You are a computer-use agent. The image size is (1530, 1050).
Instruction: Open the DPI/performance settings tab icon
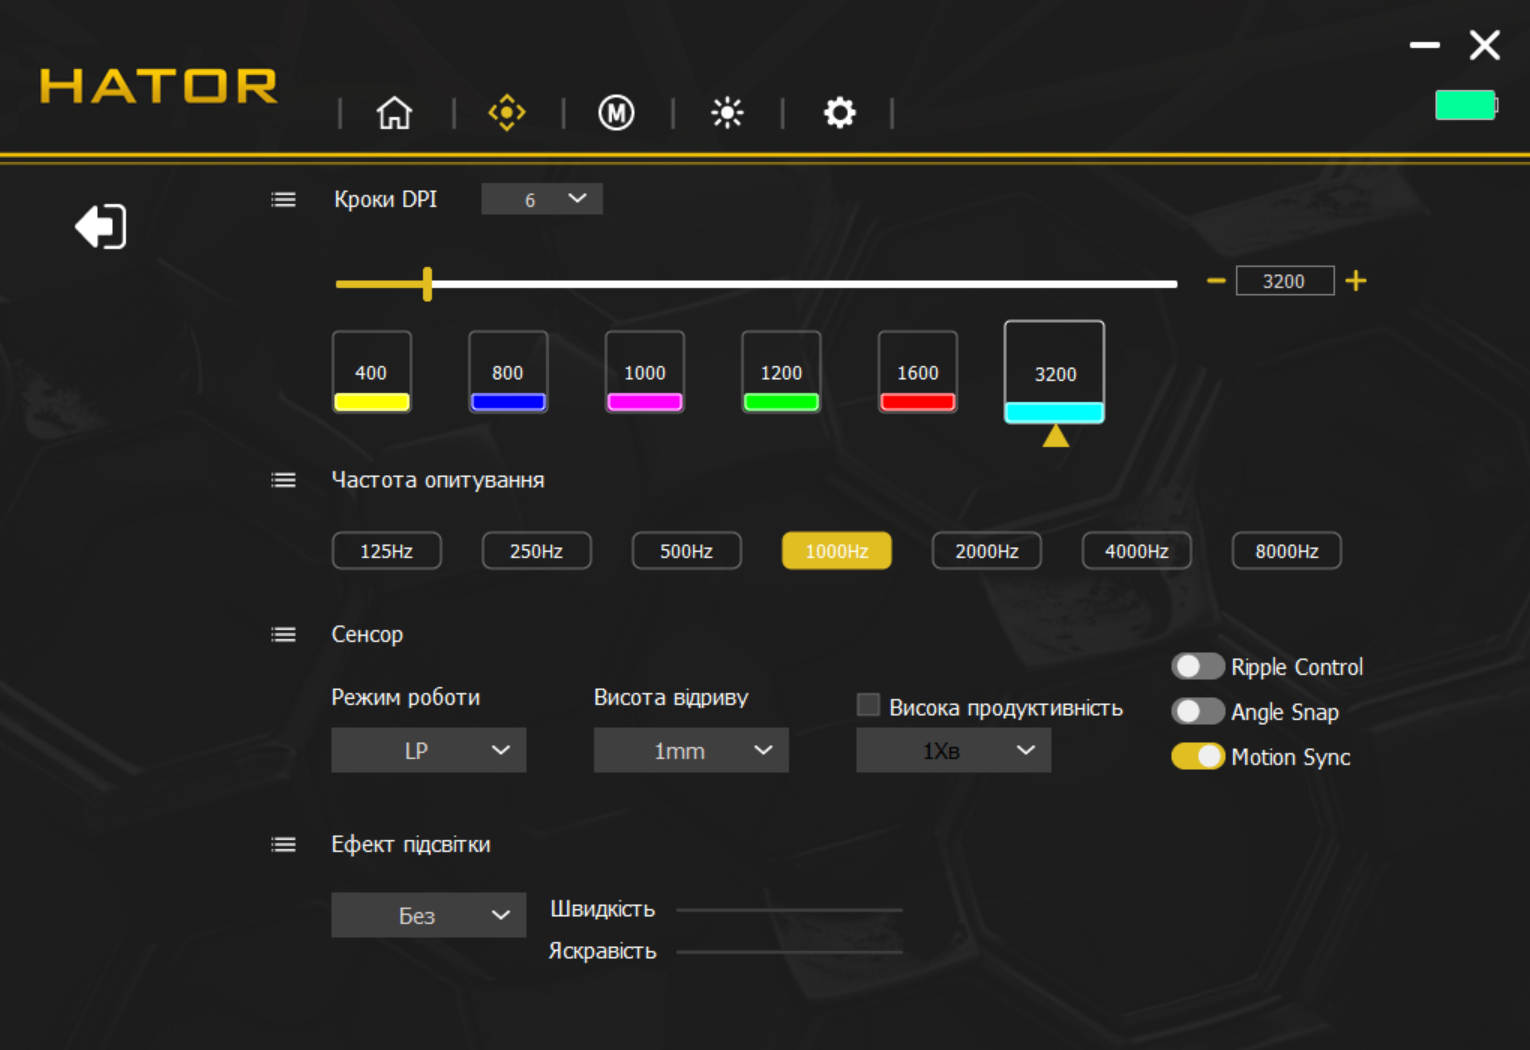coord(507,113)
